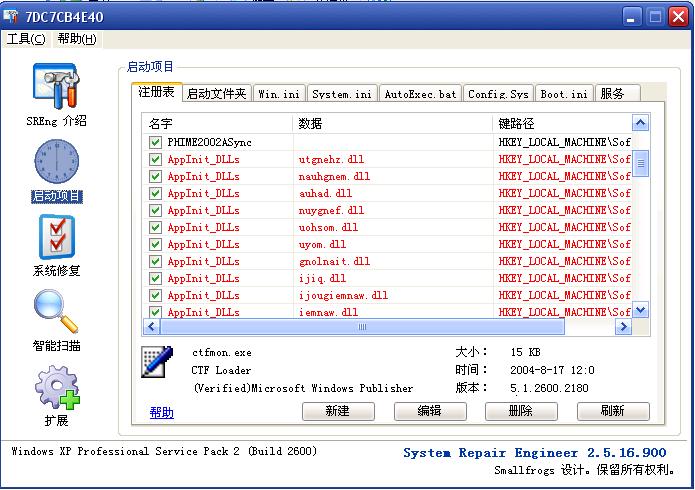695x490 pixels.
Task: Click the title bar application icon
Action: pos(11,16)
